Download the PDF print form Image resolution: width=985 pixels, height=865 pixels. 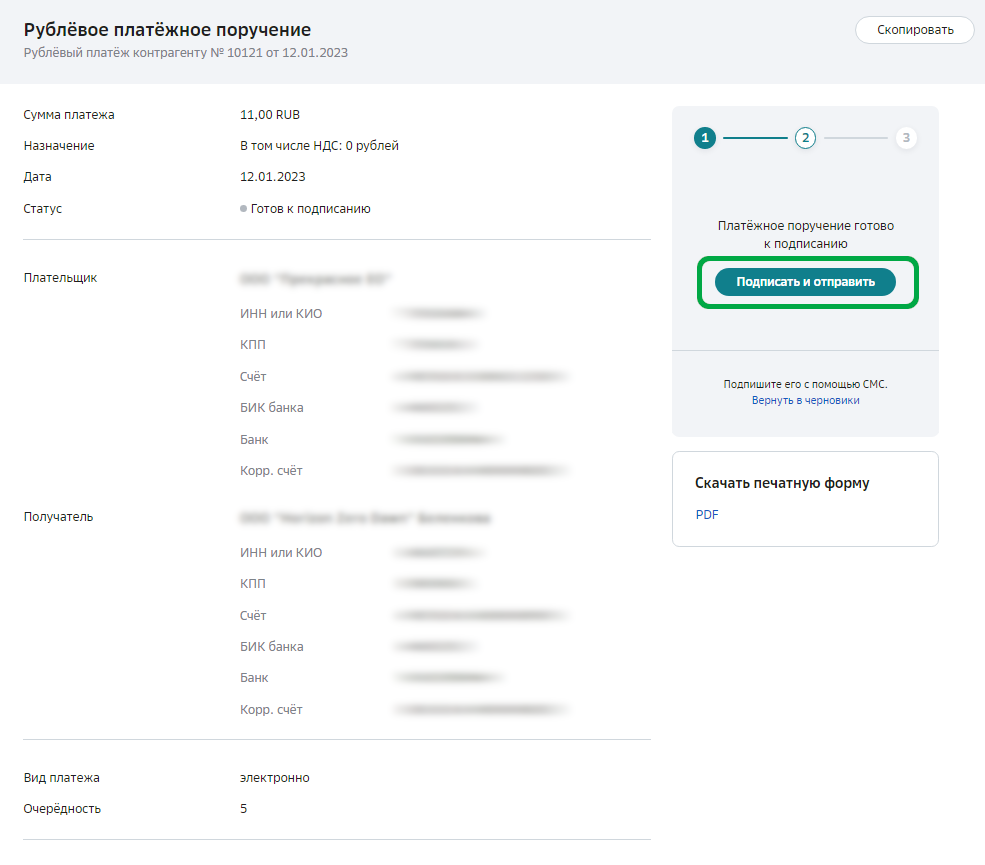tap(706, 515)
